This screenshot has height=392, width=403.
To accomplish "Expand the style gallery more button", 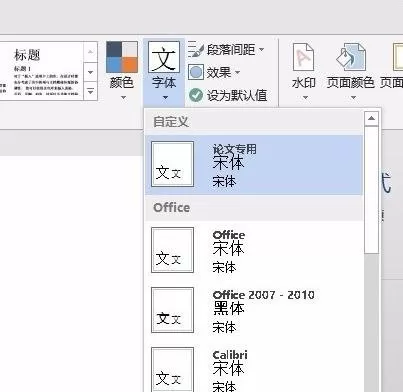I will pyautogui.click(x=90, y=91).
